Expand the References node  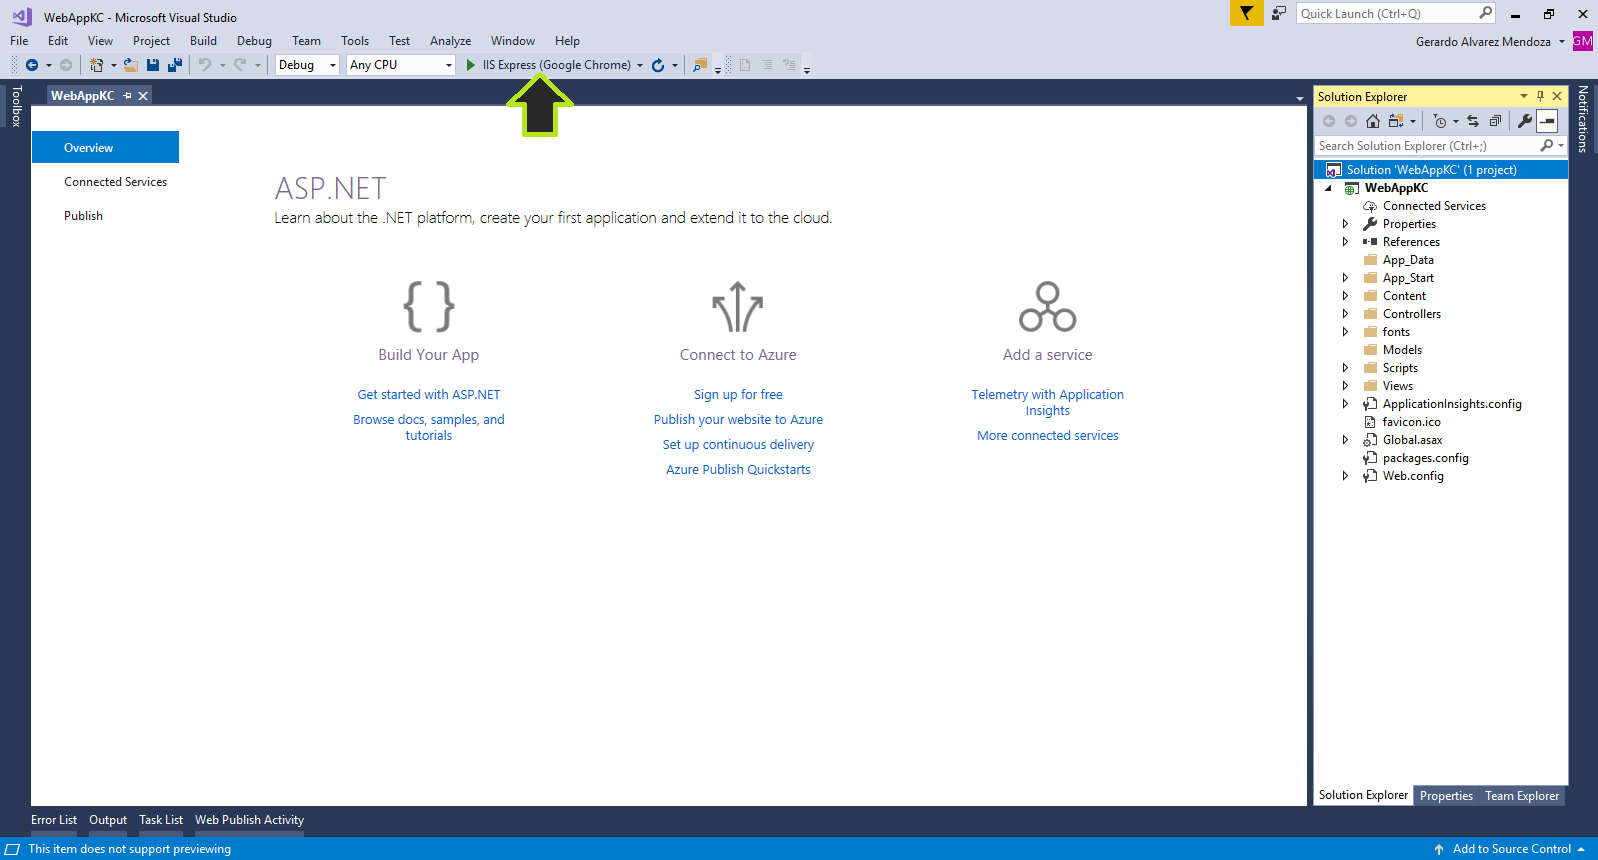[x=1345, y=242]
